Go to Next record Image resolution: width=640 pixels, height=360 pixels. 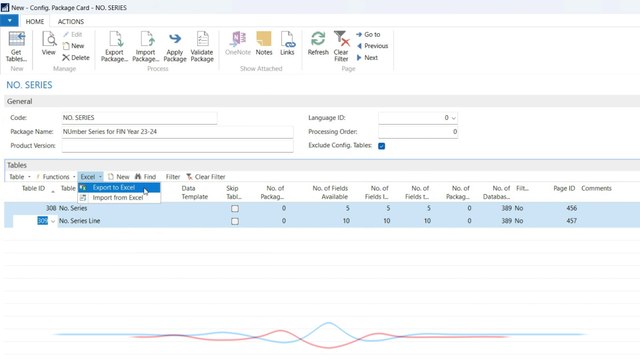pyautogui.click(x=367, y=58)
